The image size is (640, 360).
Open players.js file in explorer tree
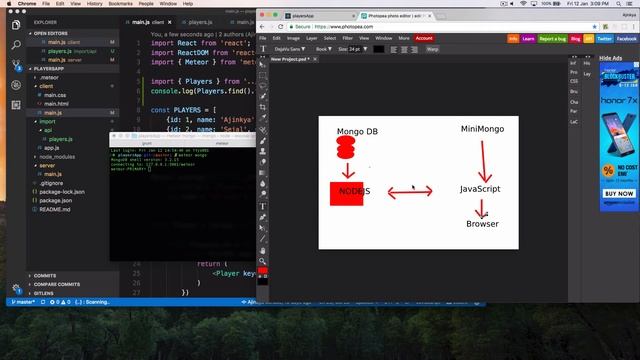coord(60,139)
